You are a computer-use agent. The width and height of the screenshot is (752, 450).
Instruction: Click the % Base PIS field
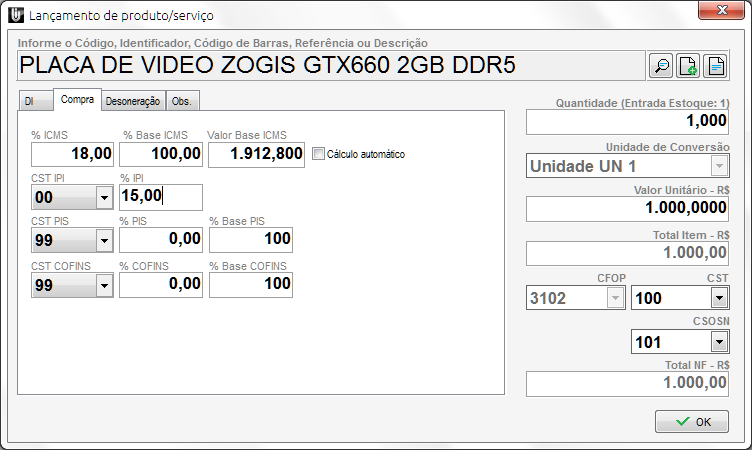[251, 240]
